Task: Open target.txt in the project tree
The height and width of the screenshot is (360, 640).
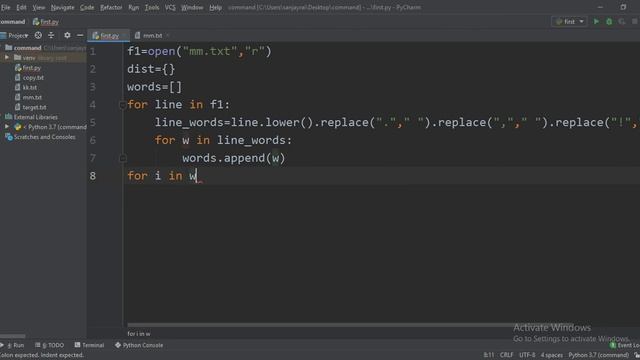Action: [34, 107]
